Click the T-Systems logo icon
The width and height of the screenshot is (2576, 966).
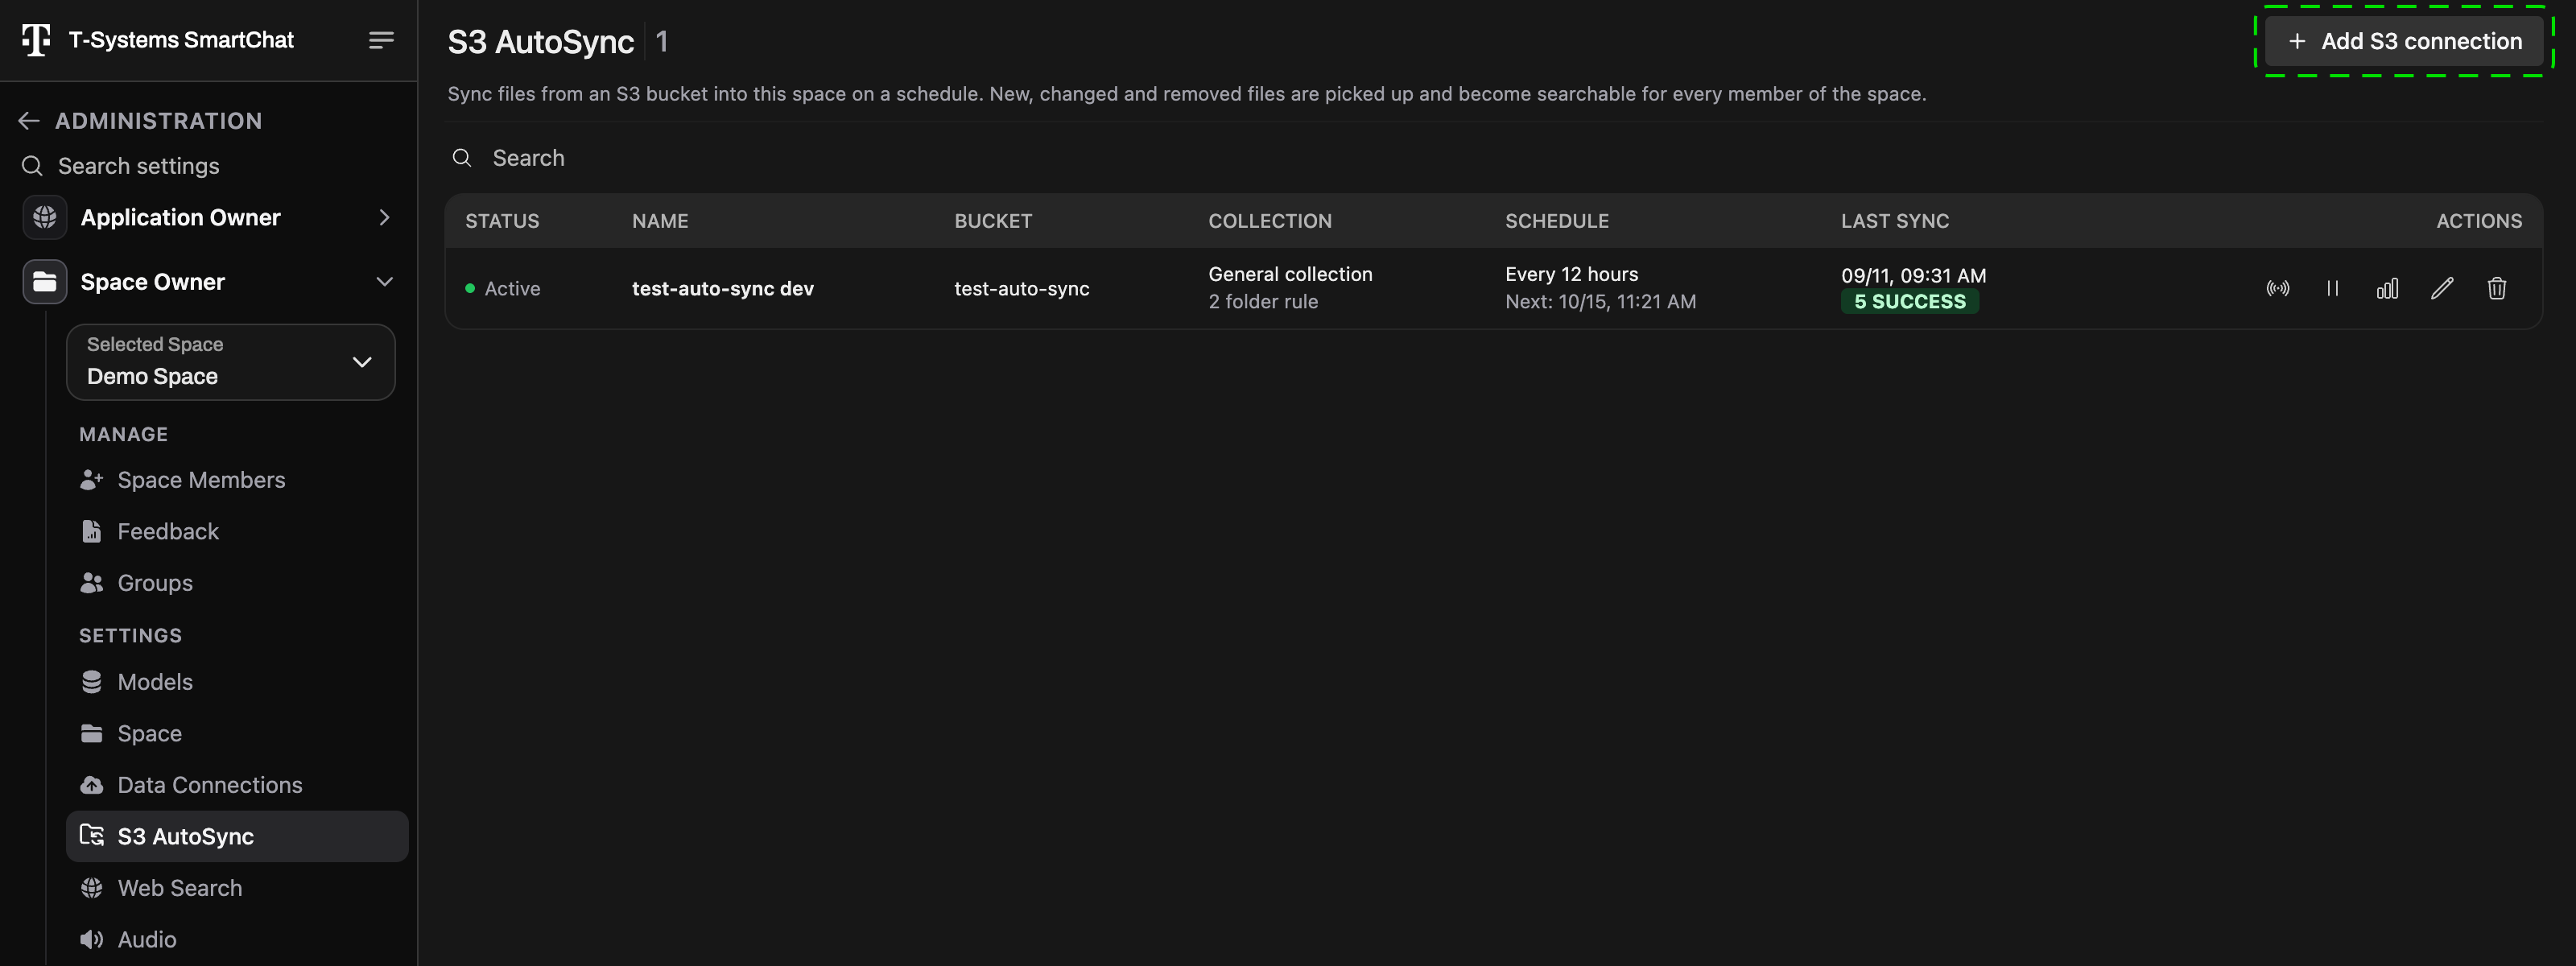(x=36, y=40)
